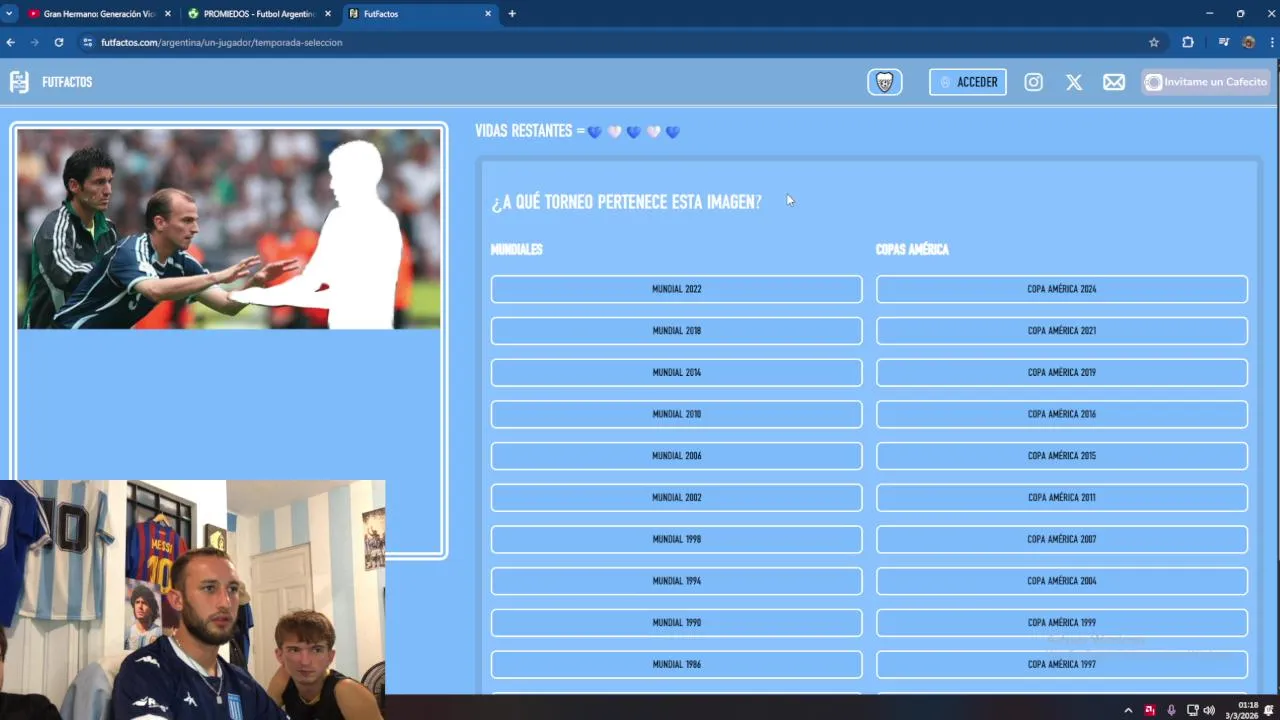The width and height of the screenshot is (1280, 720).
Task: Open new tab with plus icon
Action: (512, 14)
